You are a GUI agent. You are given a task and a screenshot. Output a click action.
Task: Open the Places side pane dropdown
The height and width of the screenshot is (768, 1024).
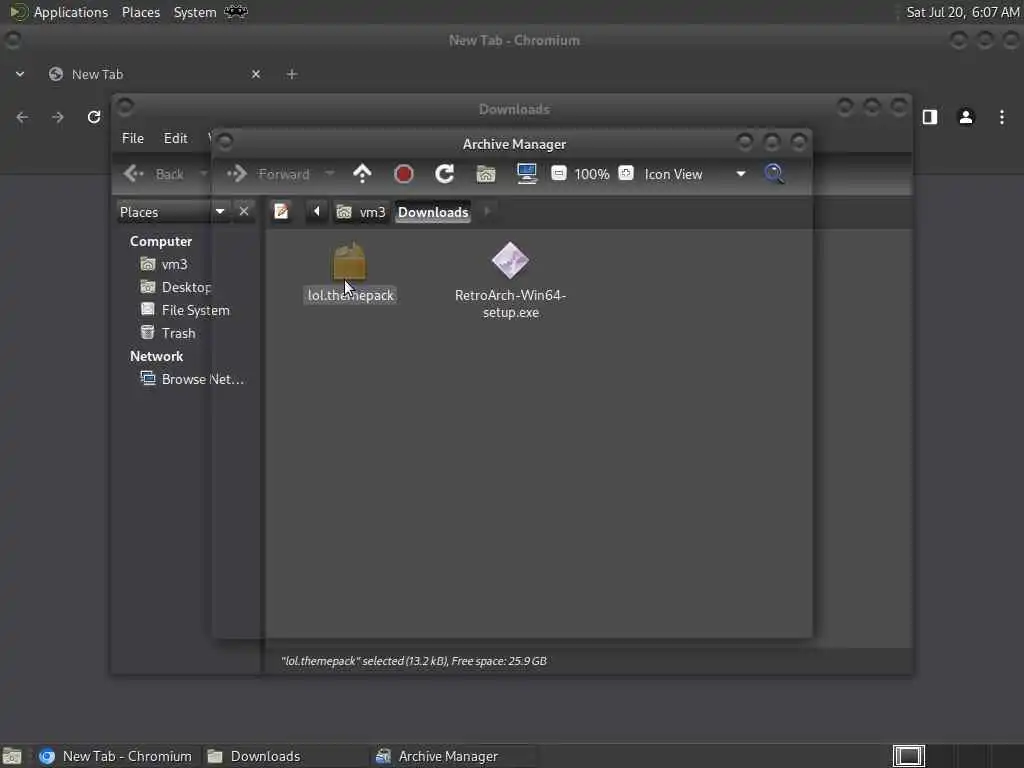click(172, 212)
